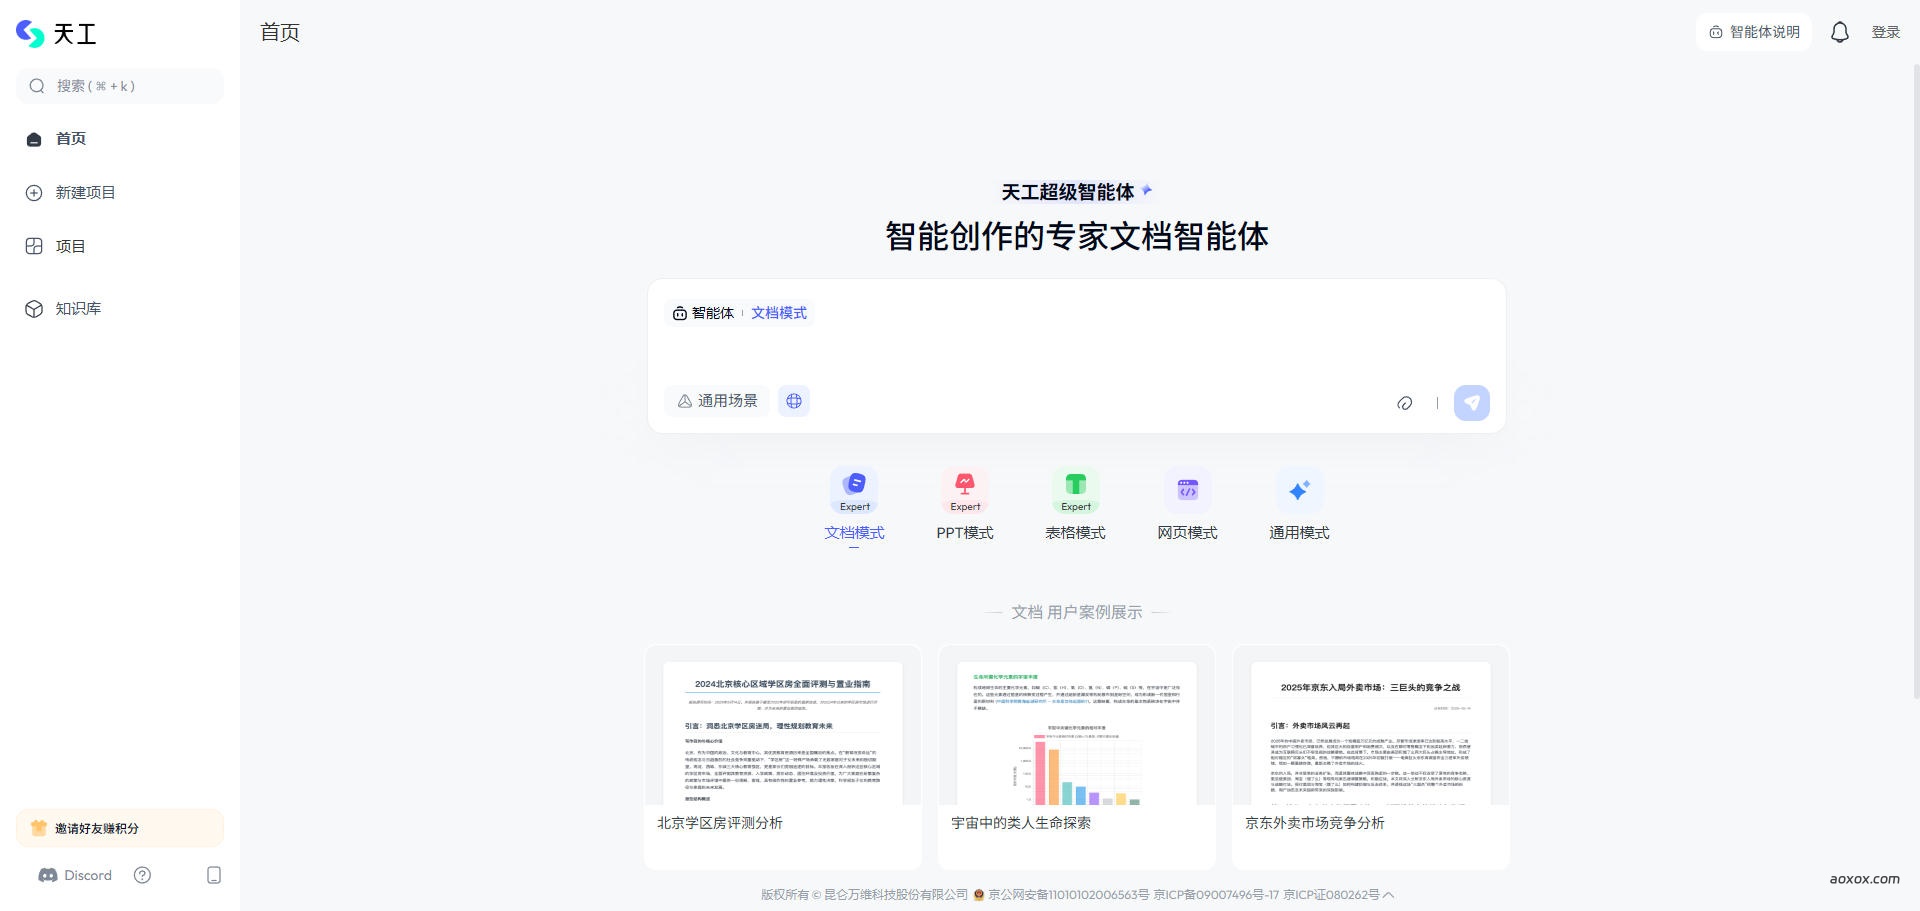Open 京东外卖市场竞争分析 case thumbnail
This screenshot has width=1920, height=911.
point(1371,733)
